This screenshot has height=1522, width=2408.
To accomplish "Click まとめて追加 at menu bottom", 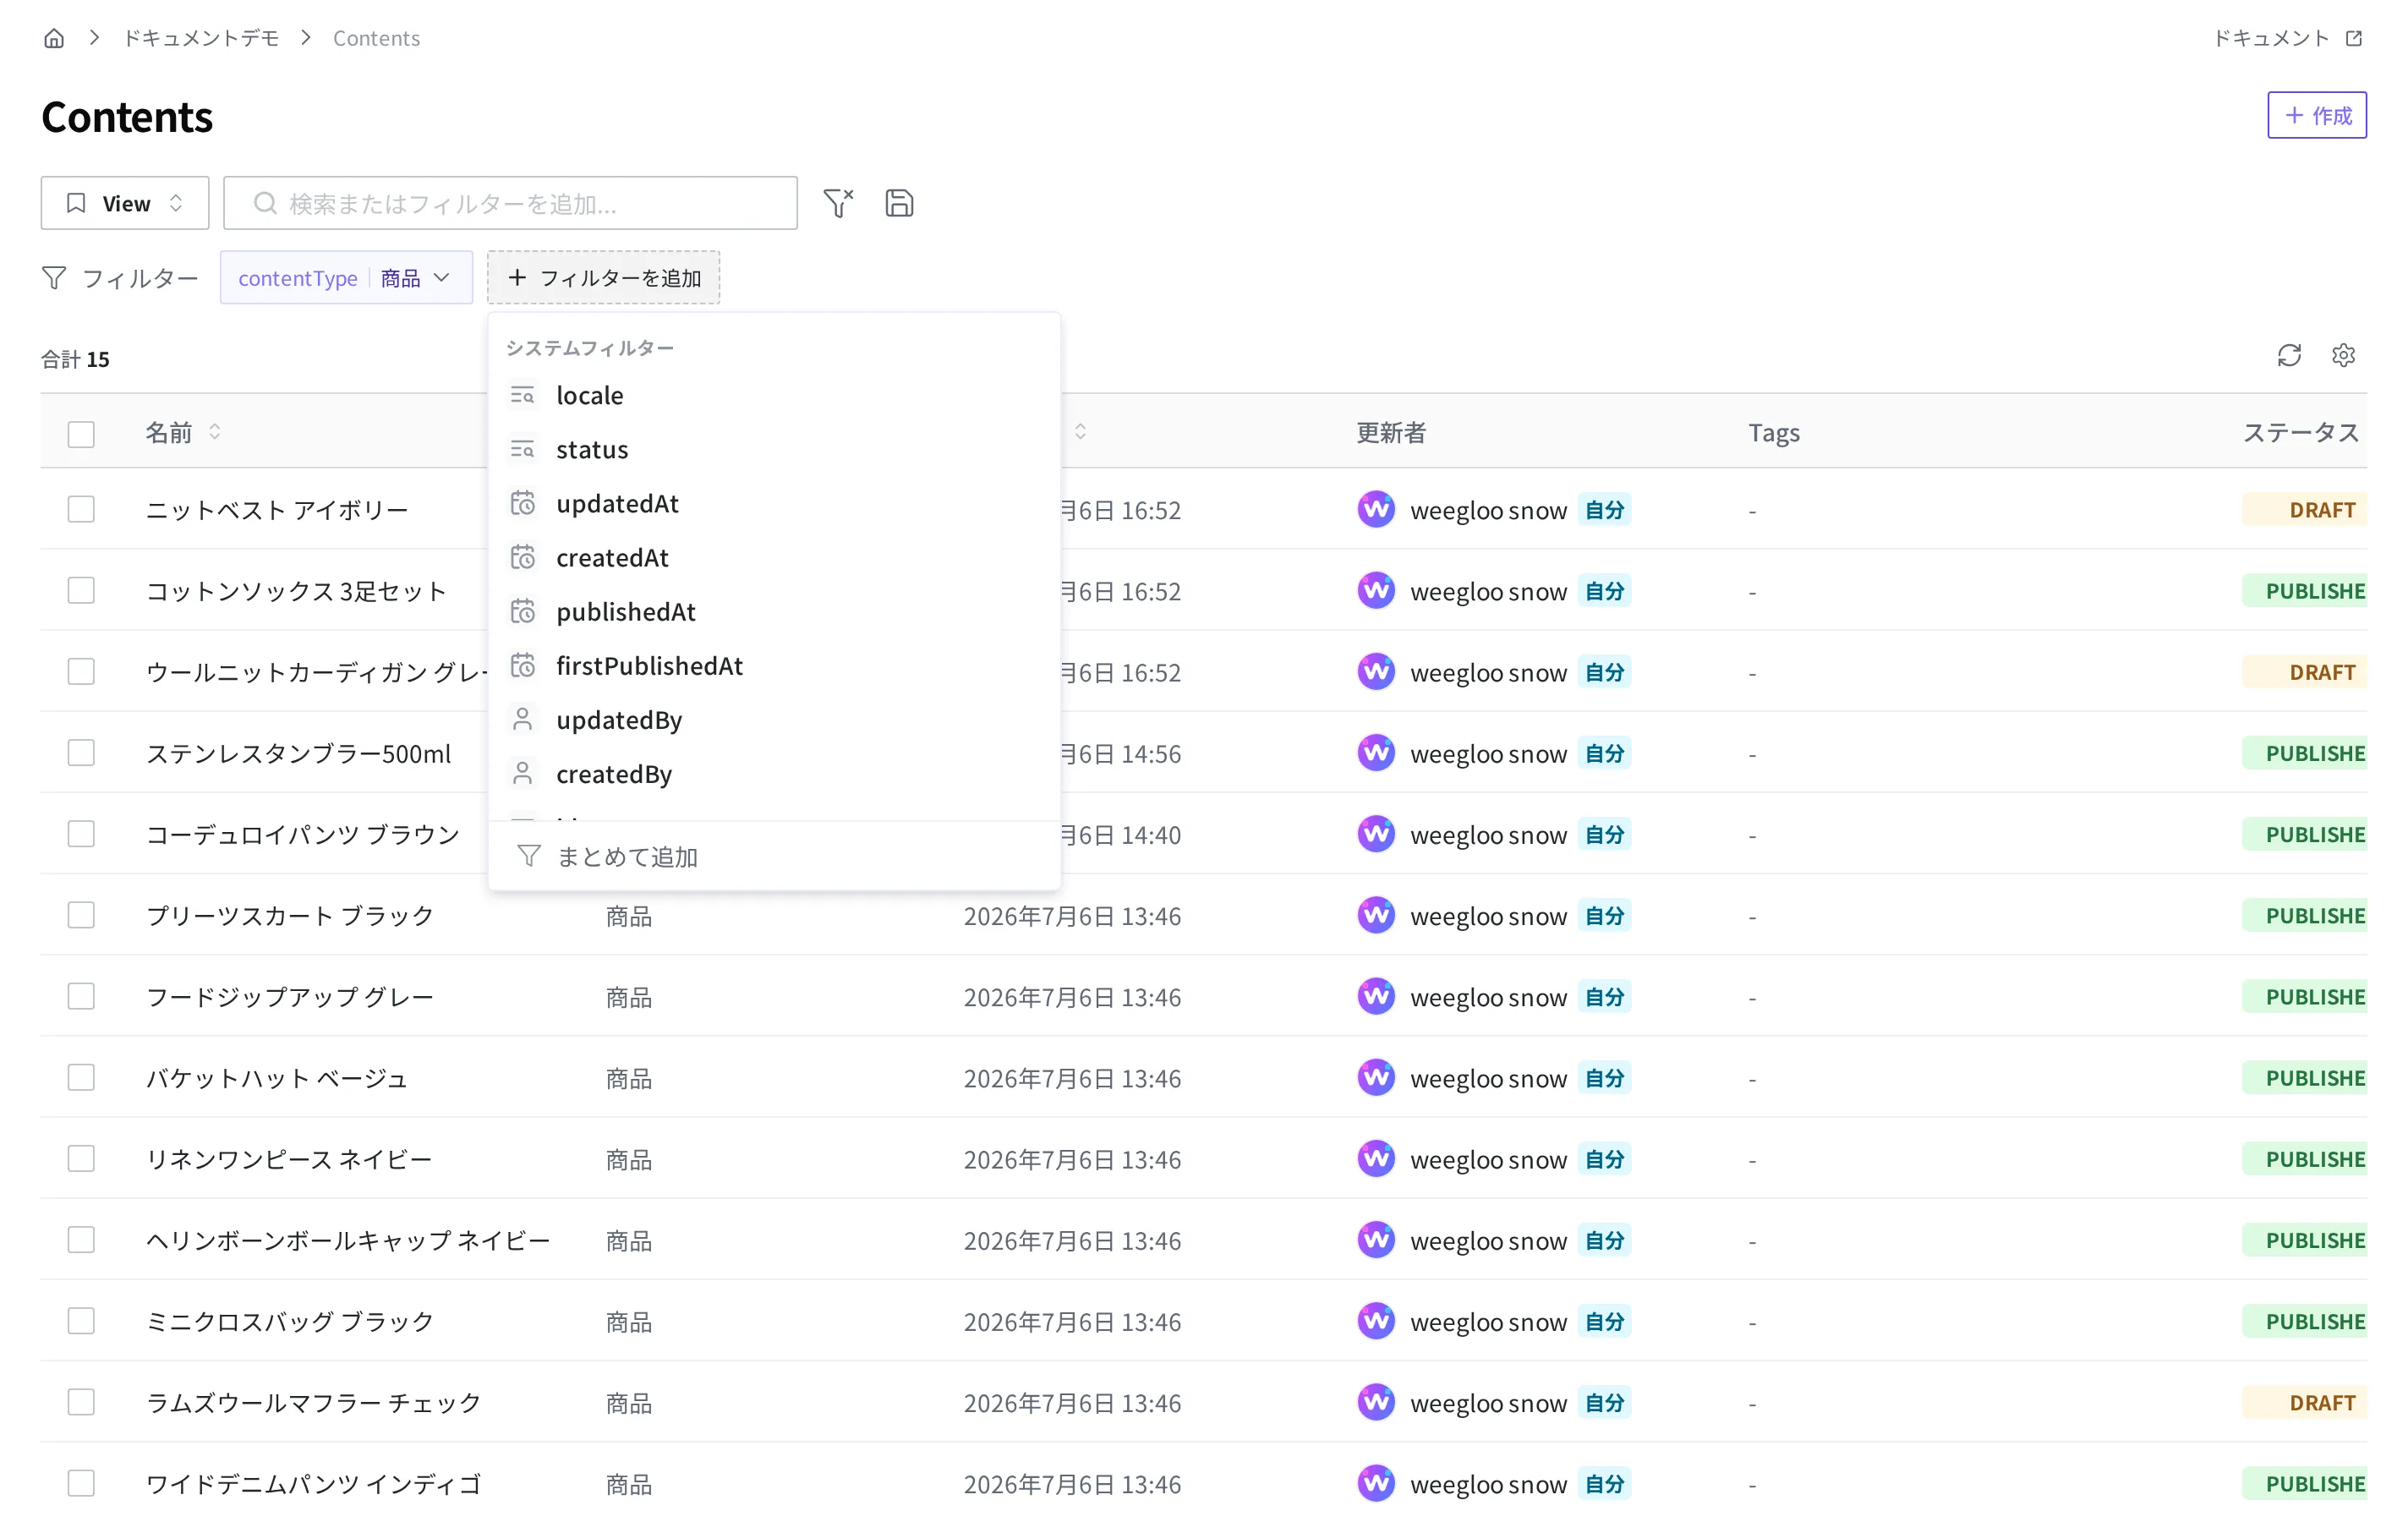I will tap(774, 856).
